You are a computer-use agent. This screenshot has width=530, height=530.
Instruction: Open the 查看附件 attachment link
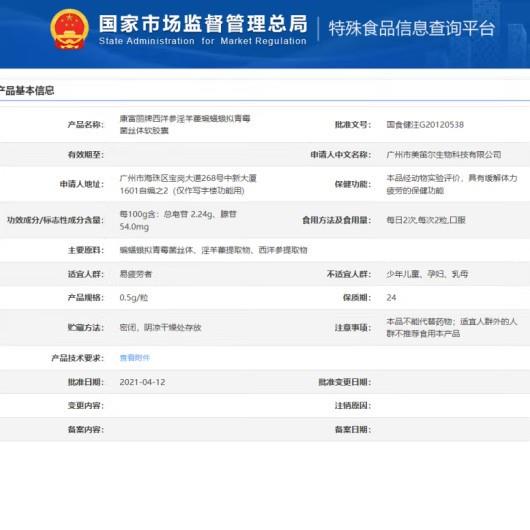pyautogui.click(x=135, y=358)
